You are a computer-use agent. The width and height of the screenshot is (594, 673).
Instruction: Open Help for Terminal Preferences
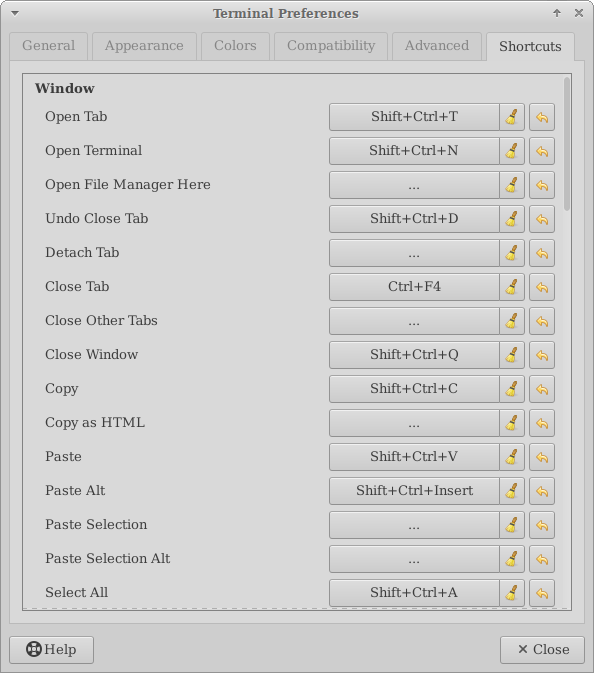(52, 650)
